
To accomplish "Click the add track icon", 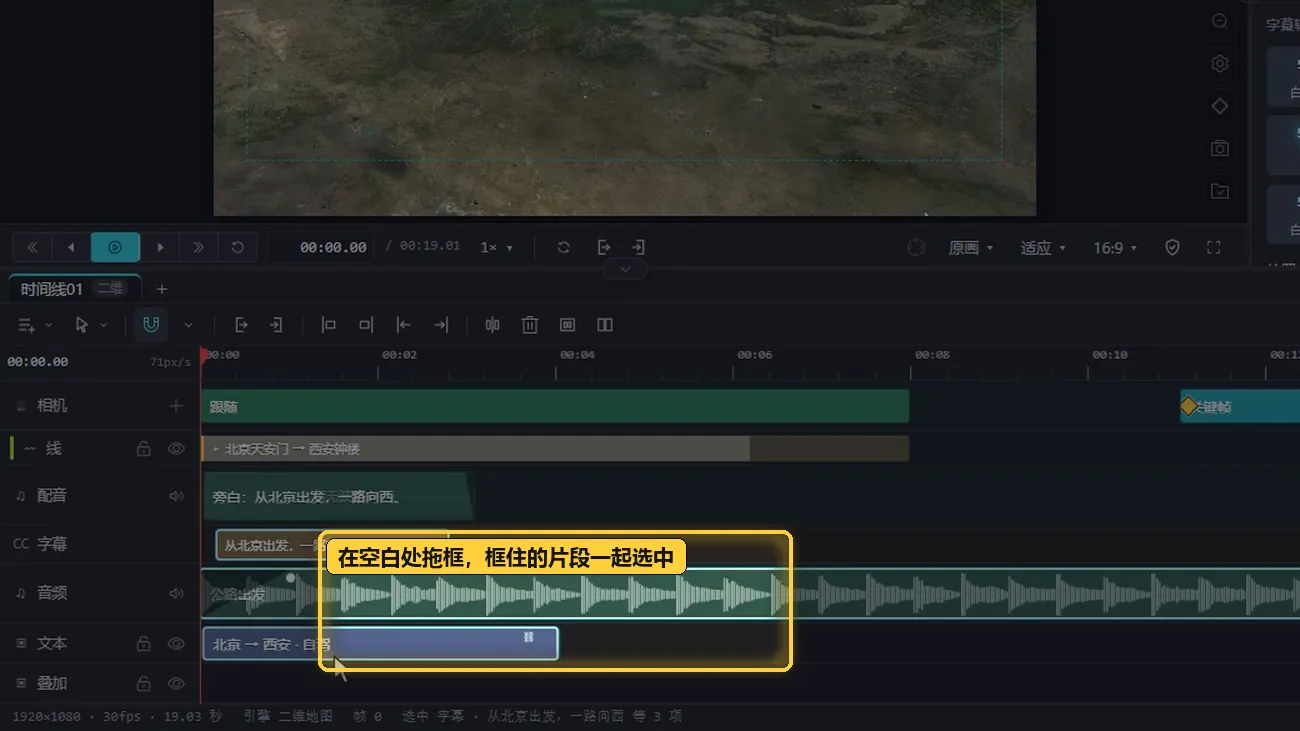I will click(x=28, y=325).
